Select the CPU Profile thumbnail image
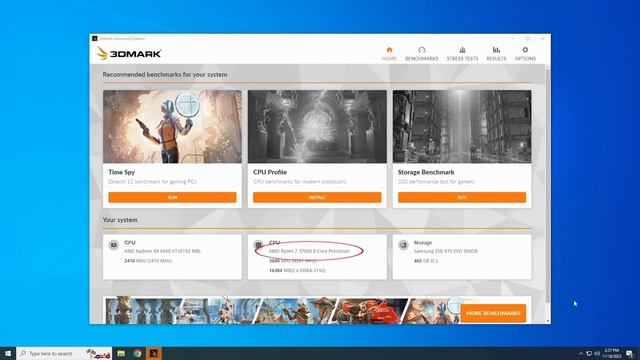This screenshot has height=360, width=640. tap(317, 127)
